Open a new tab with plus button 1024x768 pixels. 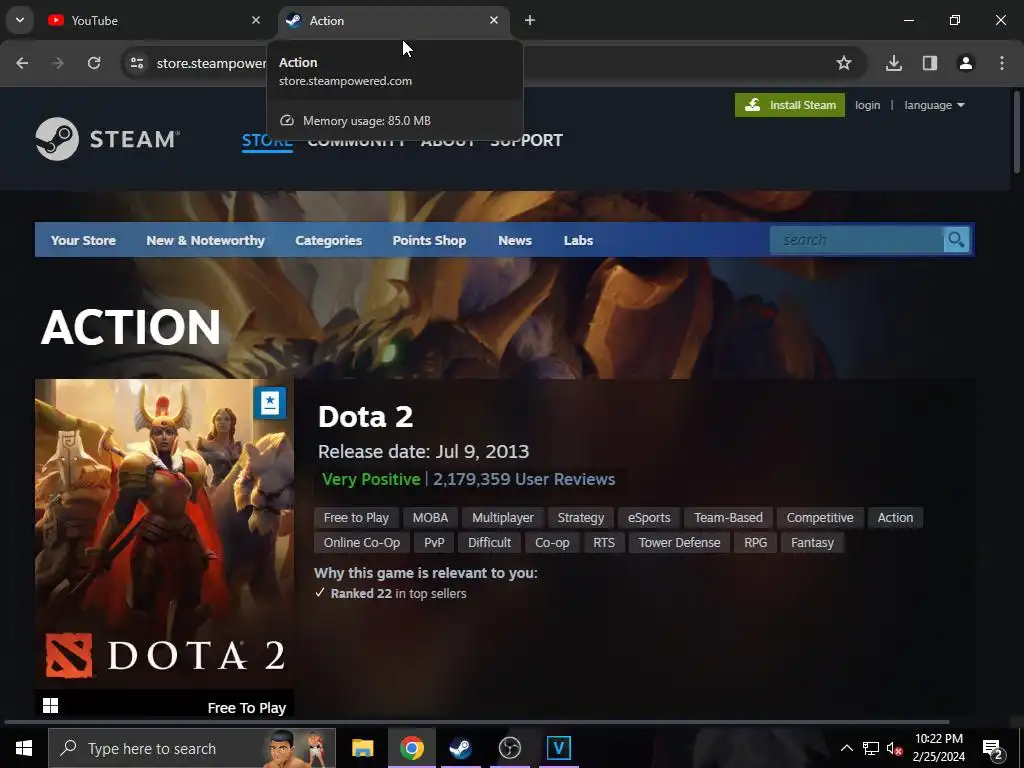530,20
